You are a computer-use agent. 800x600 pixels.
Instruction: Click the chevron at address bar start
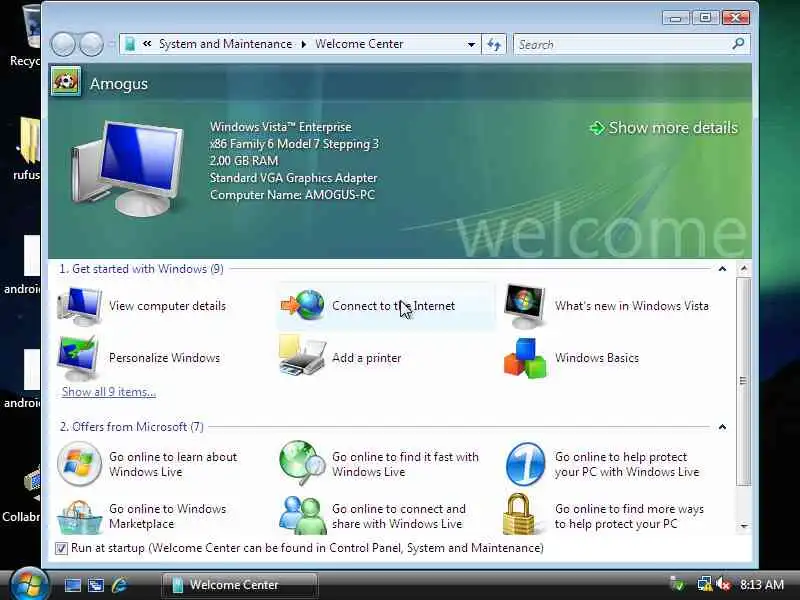click(147, 44)
